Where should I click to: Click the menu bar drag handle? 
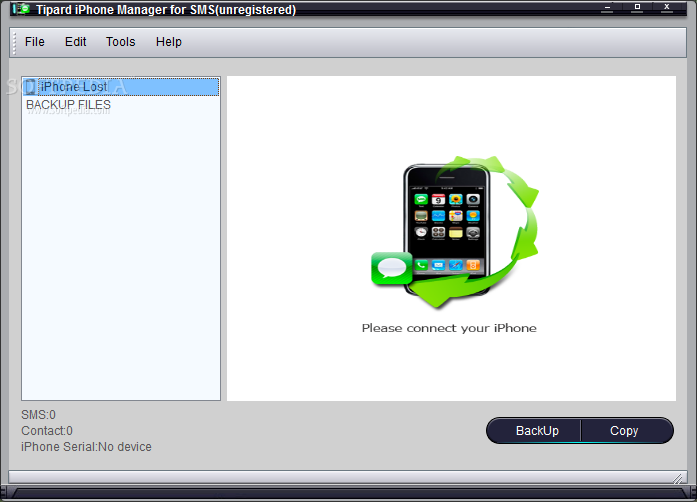(14, 43)
